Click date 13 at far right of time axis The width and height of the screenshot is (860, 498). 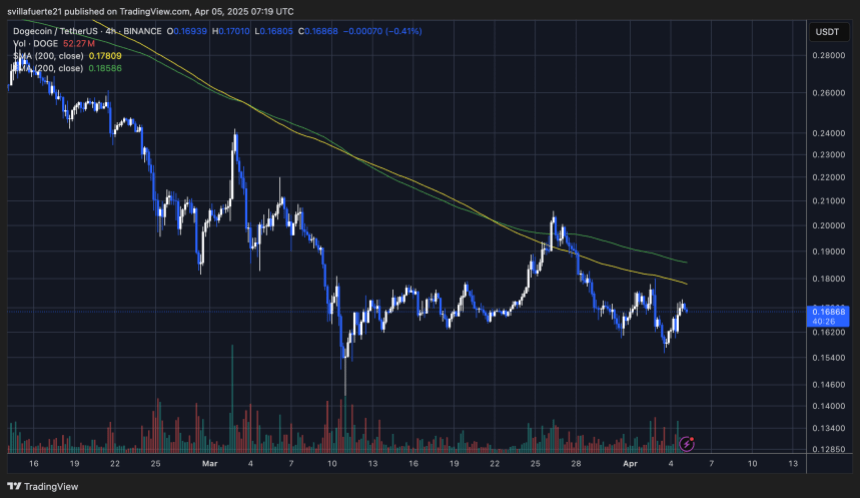coord(792,464)
